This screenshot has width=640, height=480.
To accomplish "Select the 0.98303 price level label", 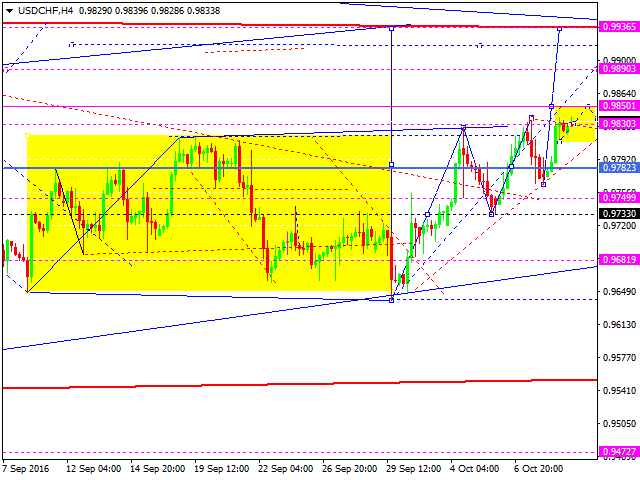I will click(619, 124).
